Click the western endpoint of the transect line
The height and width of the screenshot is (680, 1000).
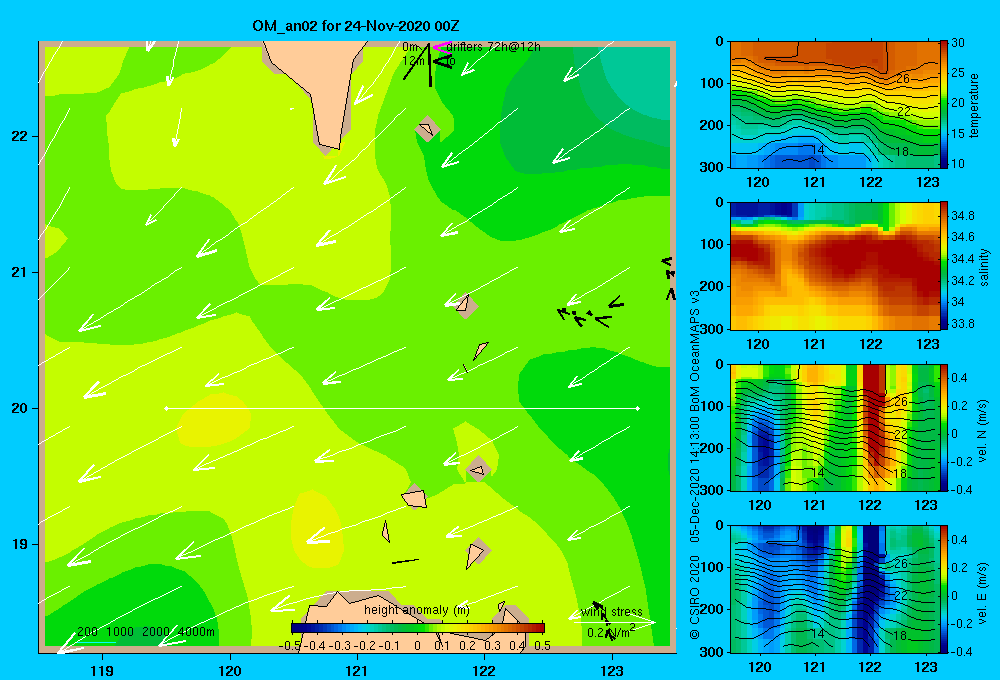[166, 408]
